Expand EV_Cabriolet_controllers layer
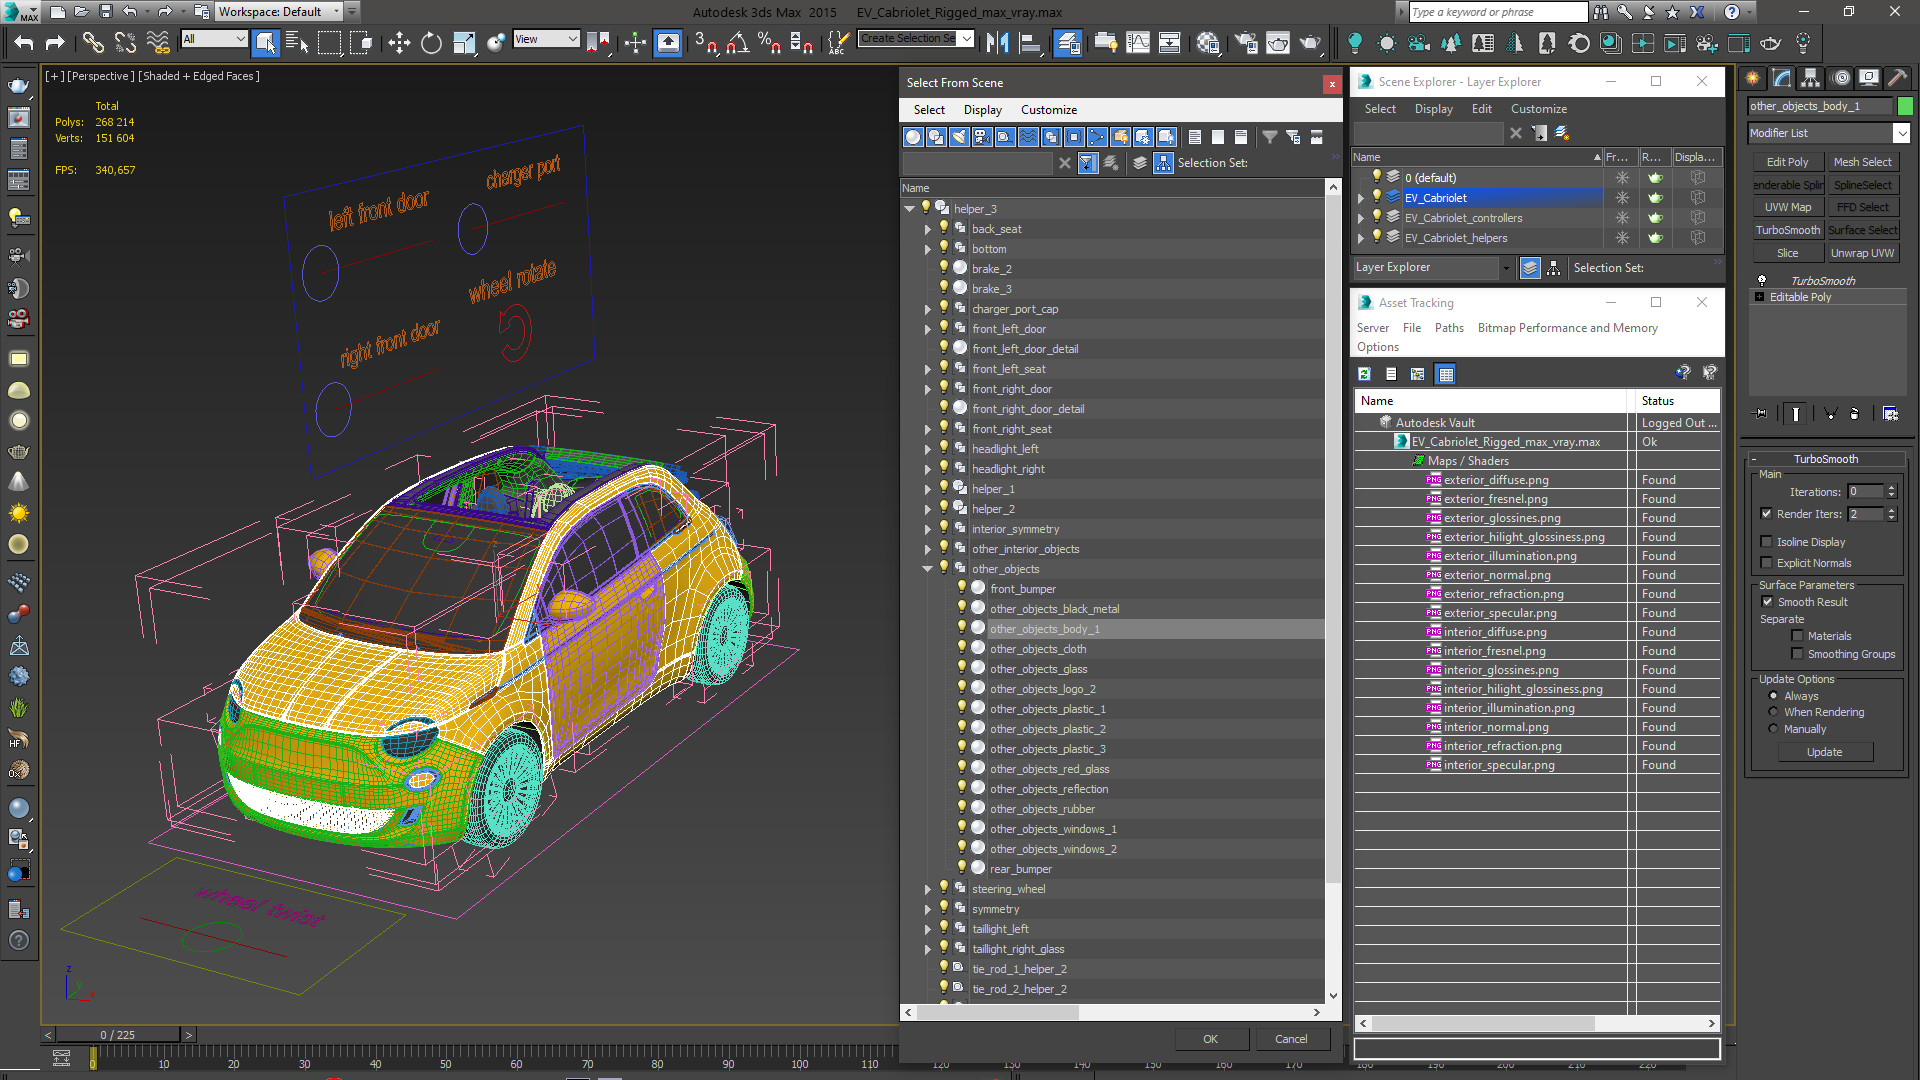 coord(1361,218)
